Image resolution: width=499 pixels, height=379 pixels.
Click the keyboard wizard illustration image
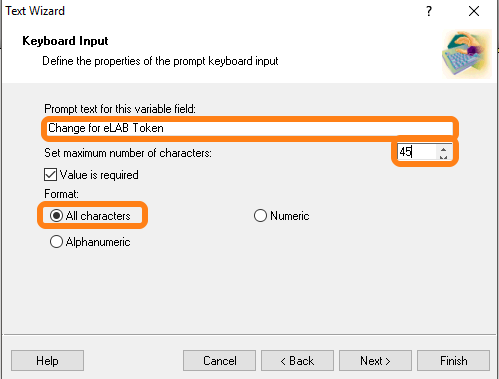point(467,54)
